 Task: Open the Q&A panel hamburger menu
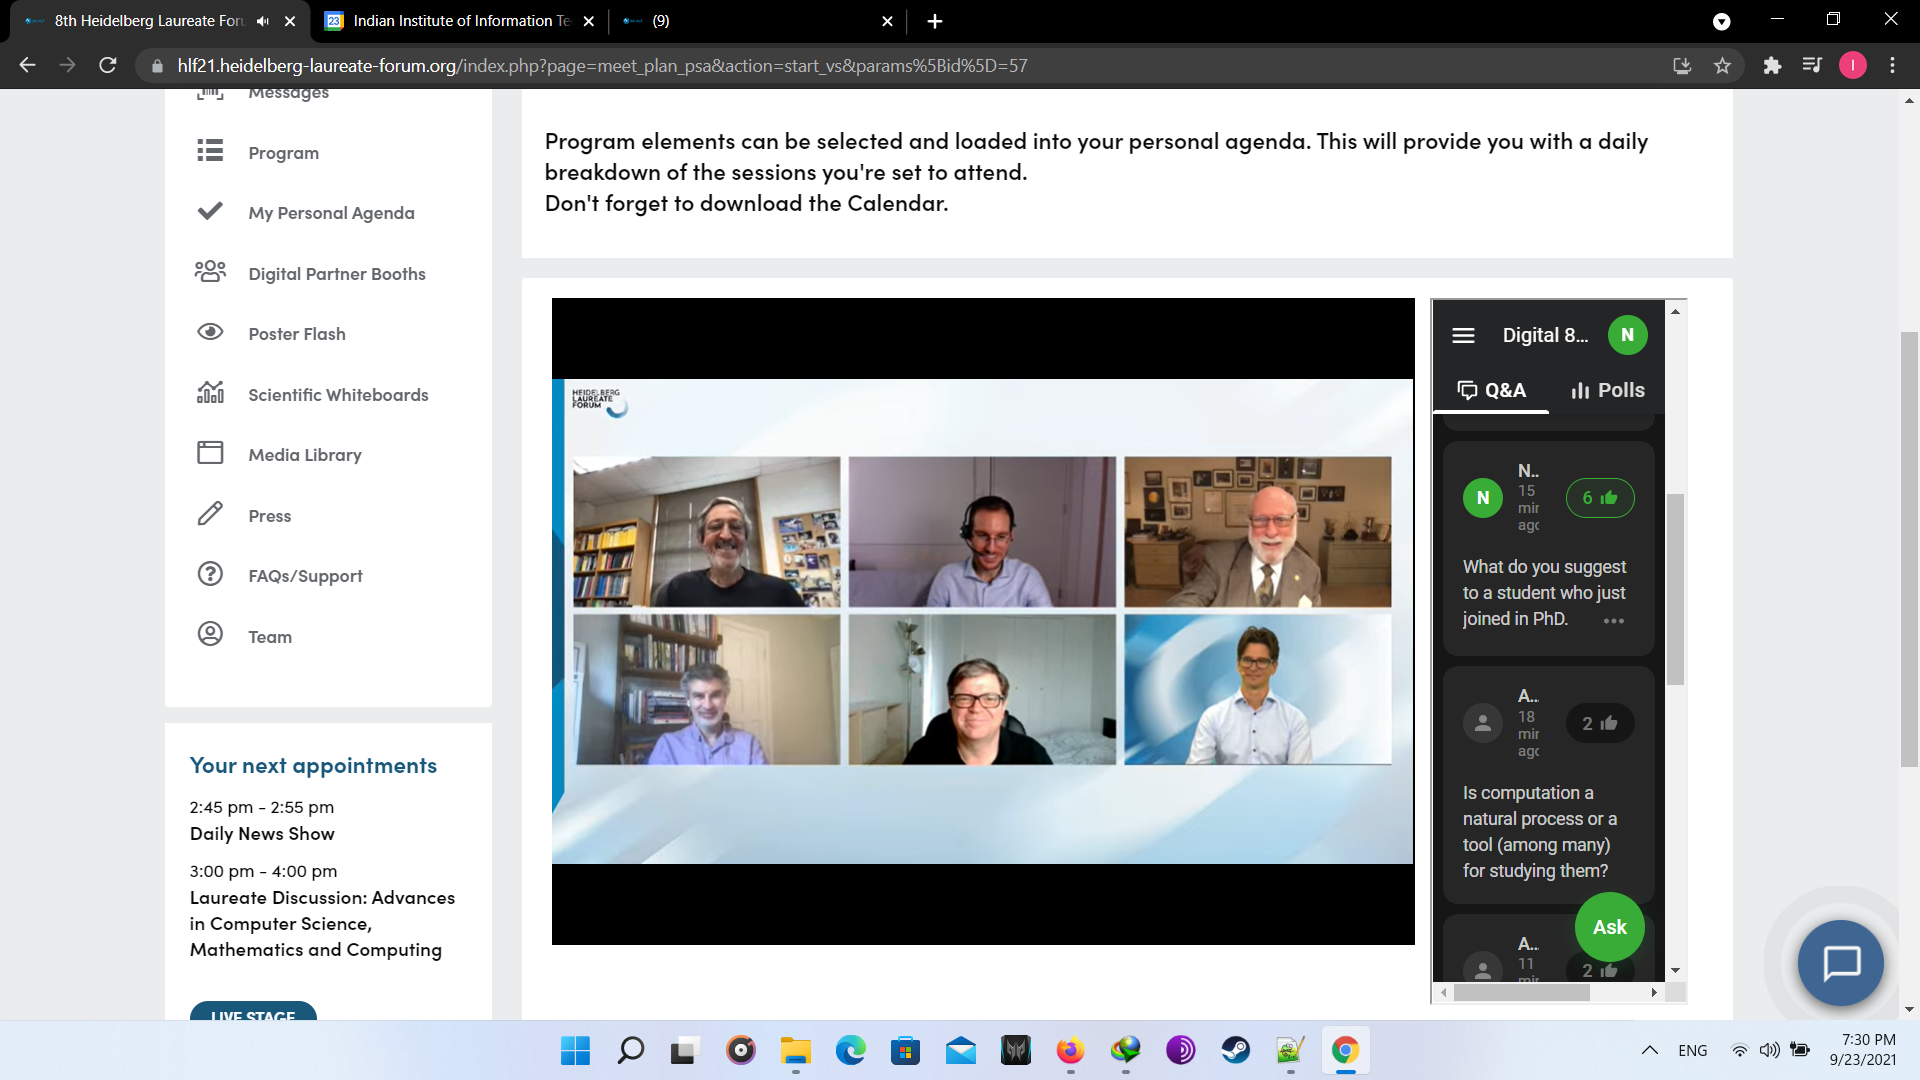(1463, 336)
